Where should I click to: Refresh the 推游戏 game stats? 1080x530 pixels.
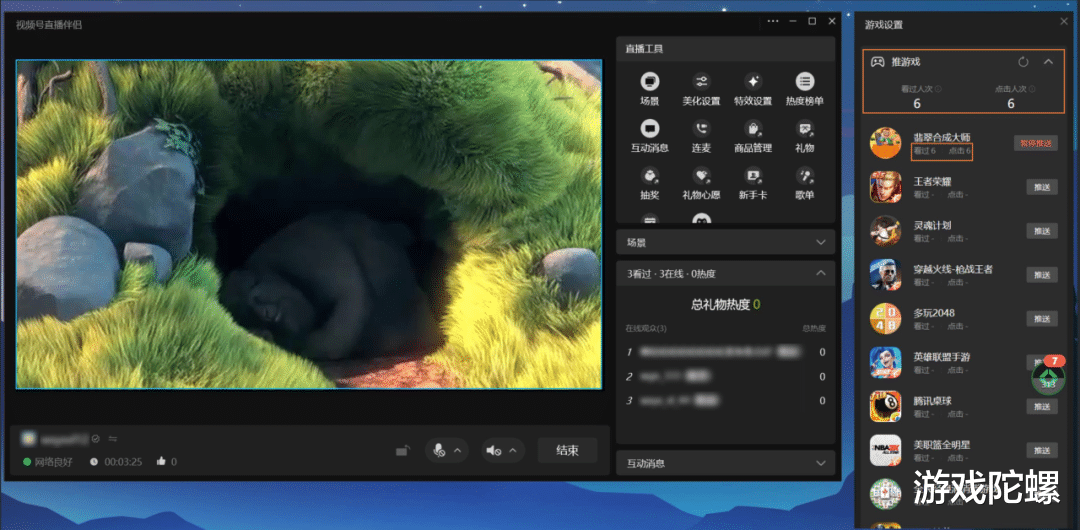(x=1023, y=62)
